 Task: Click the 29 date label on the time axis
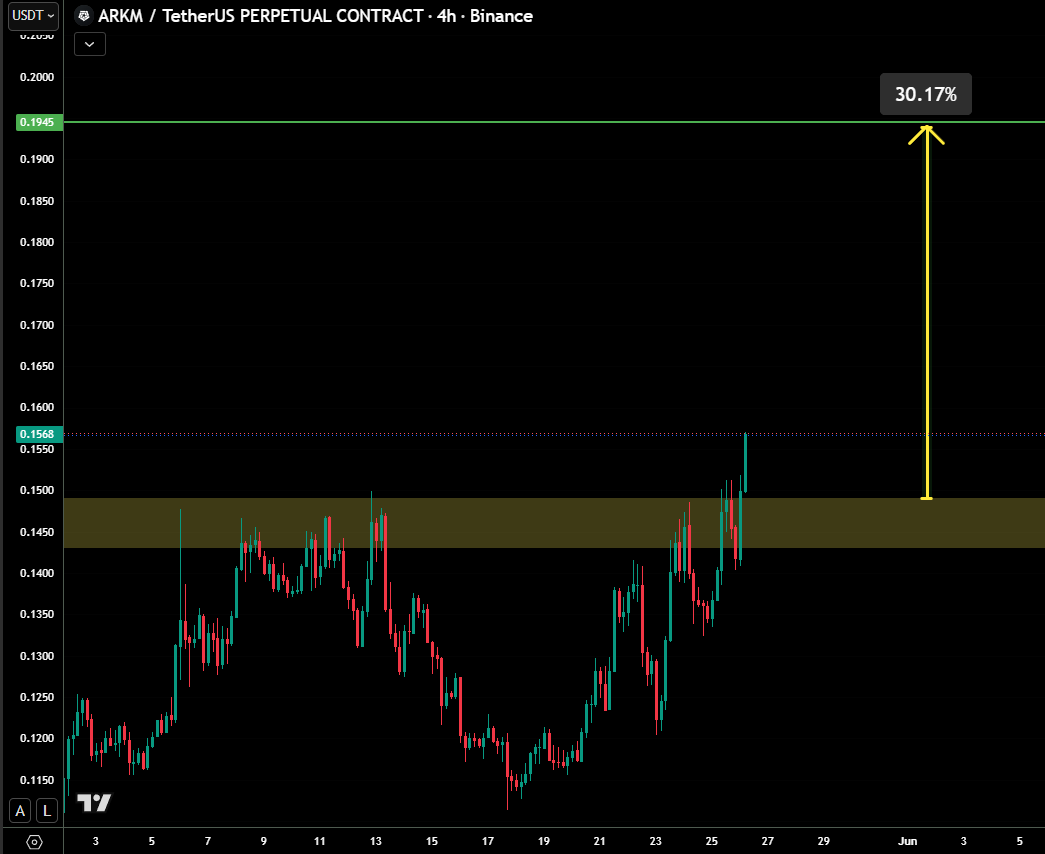(824, 841)
